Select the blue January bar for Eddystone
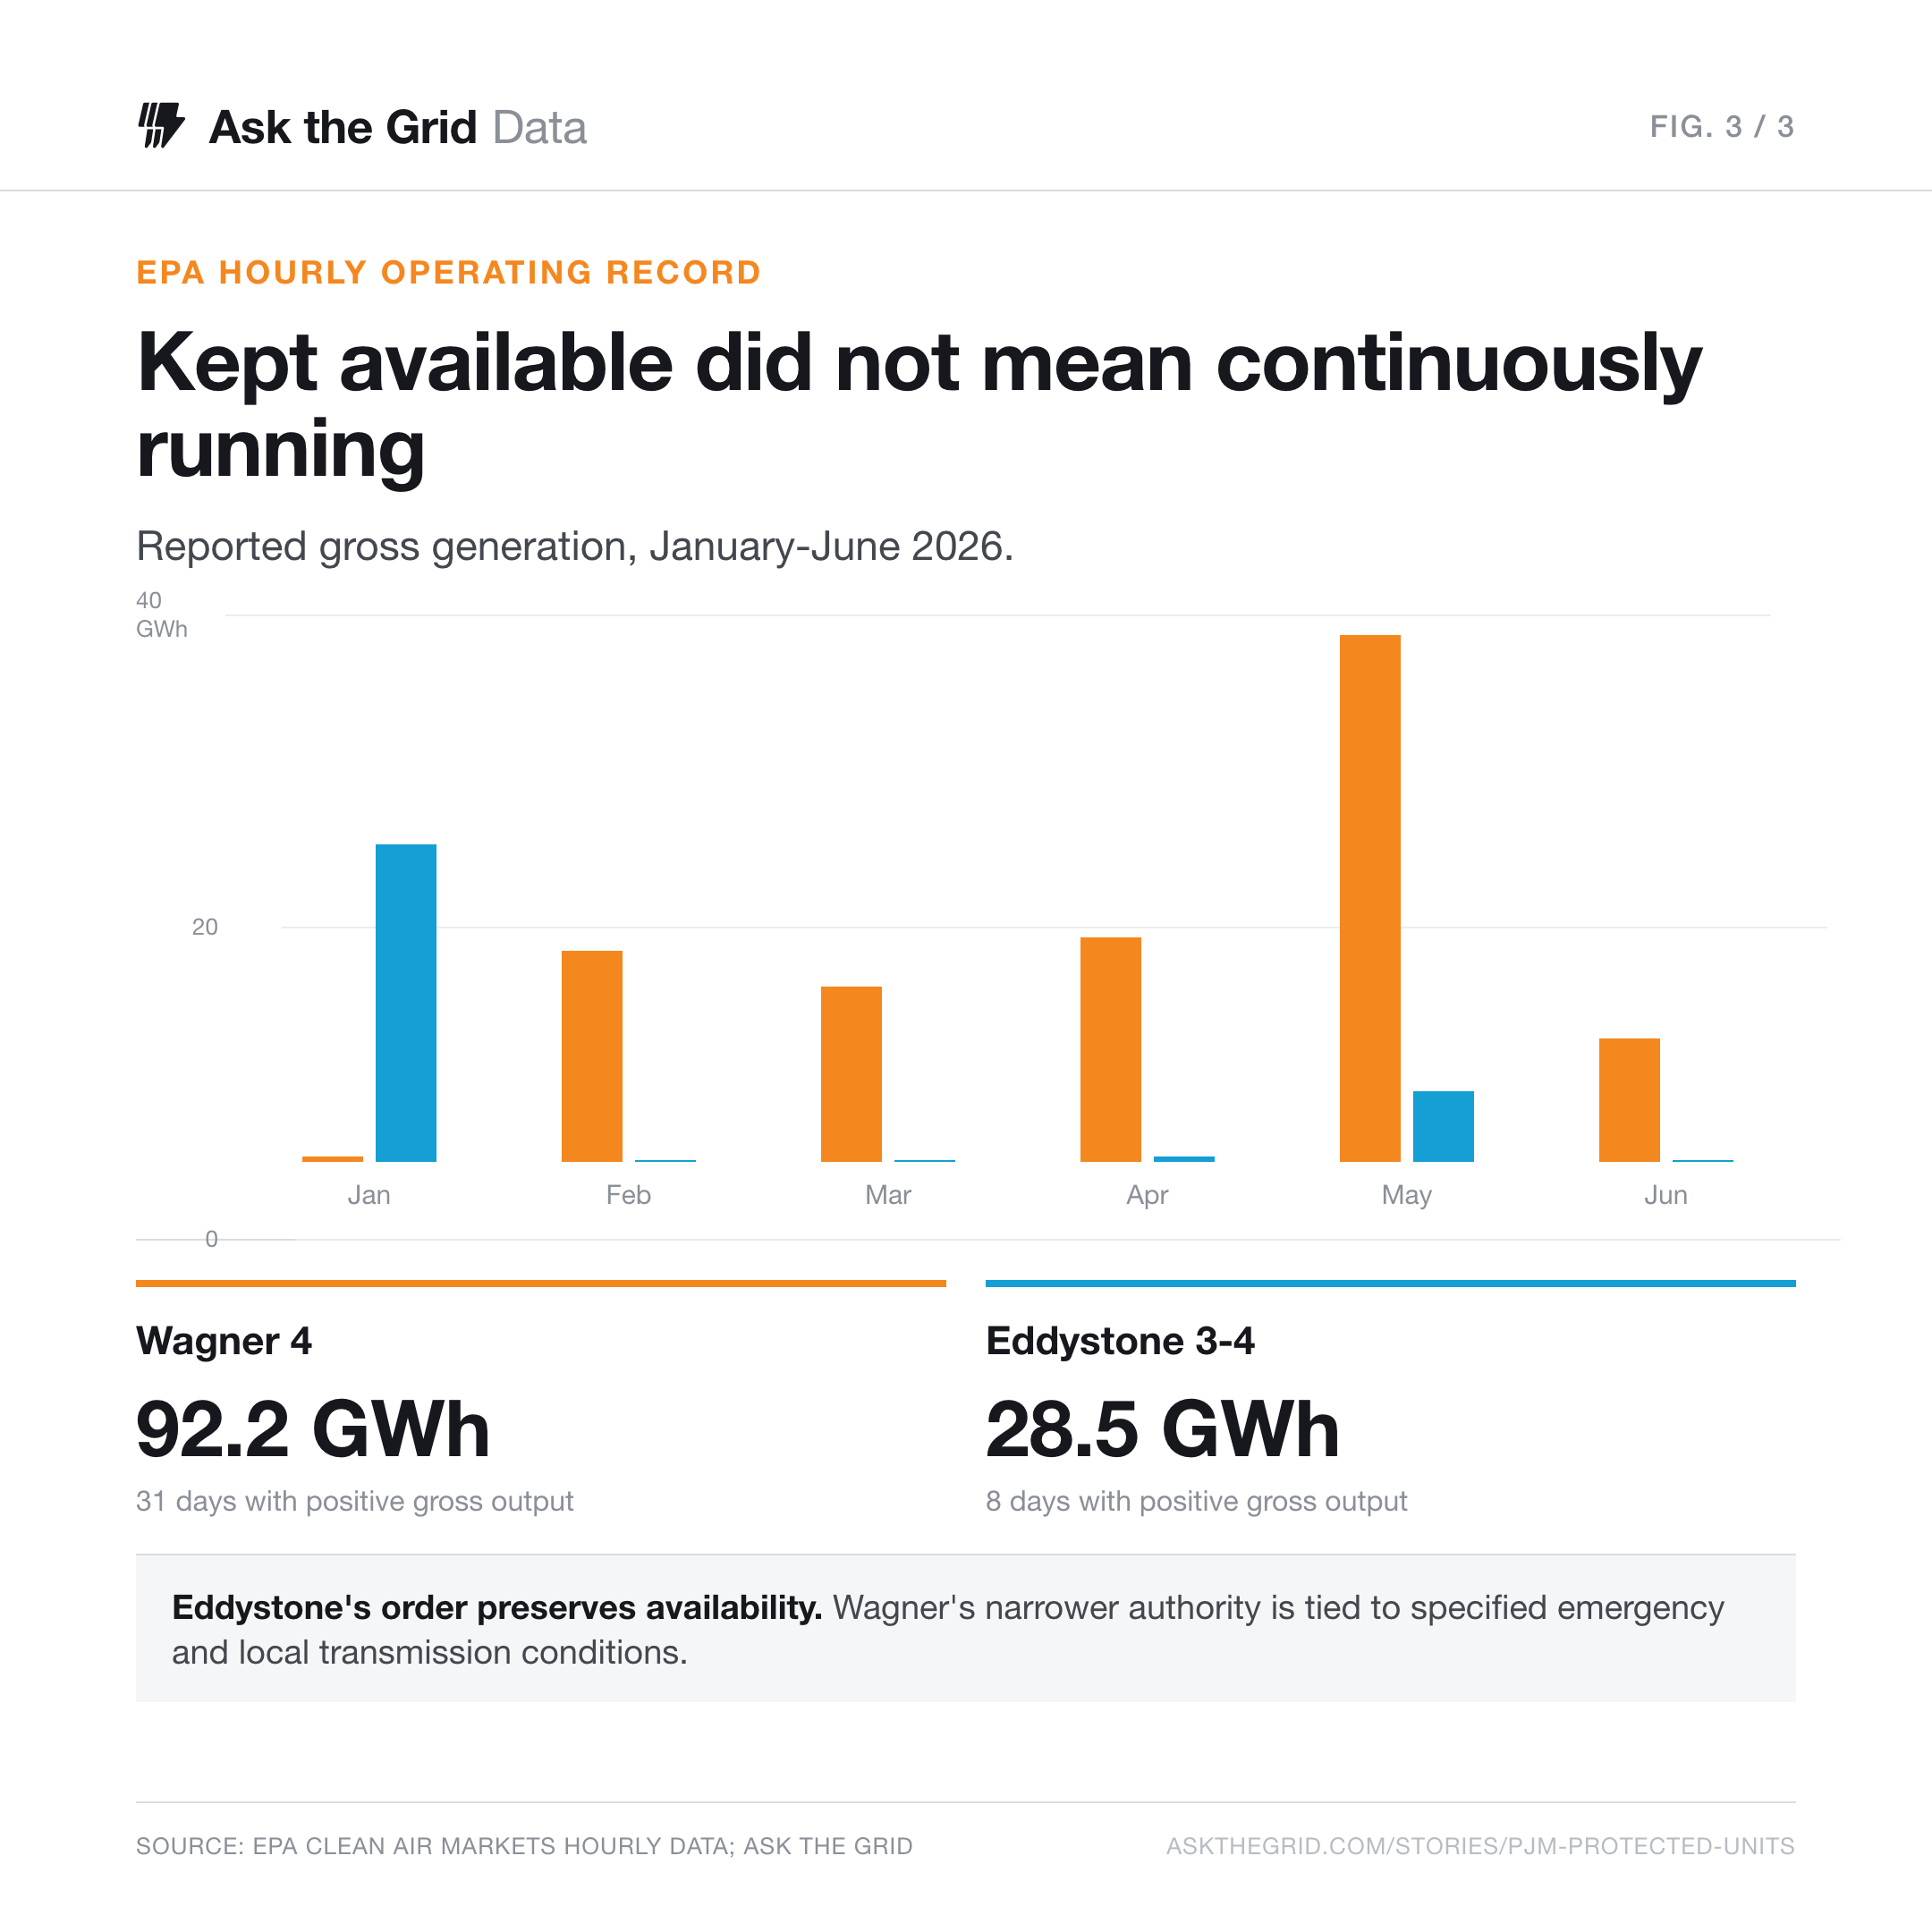 pos(406,1003)
